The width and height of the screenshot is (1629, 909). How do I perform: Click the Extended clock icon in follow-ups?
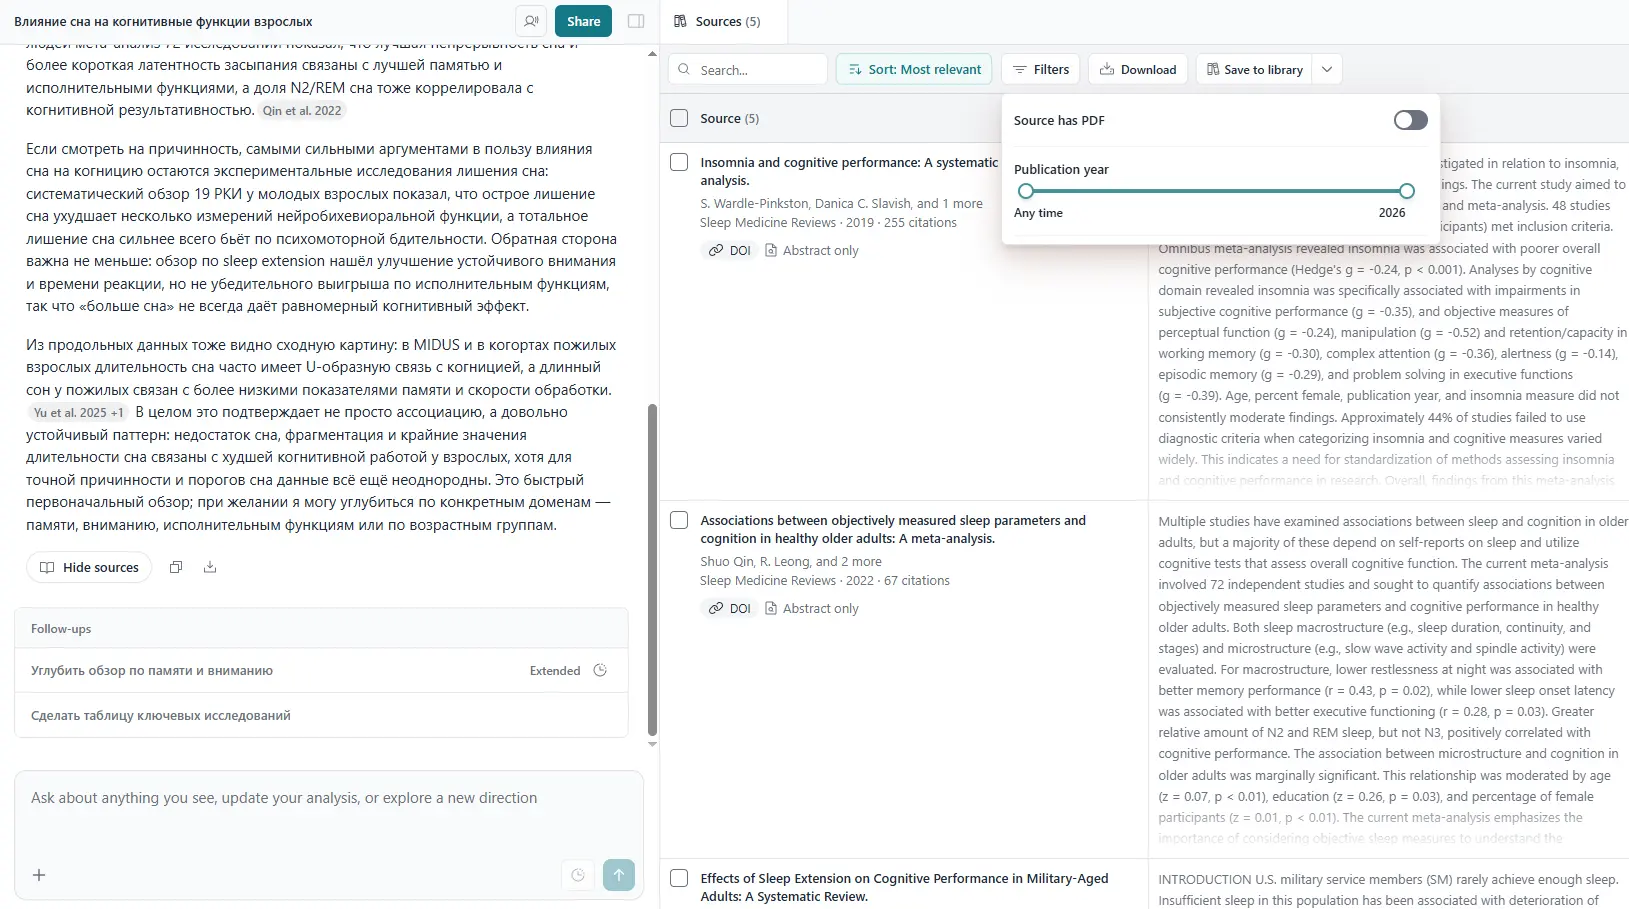point(600,670)
